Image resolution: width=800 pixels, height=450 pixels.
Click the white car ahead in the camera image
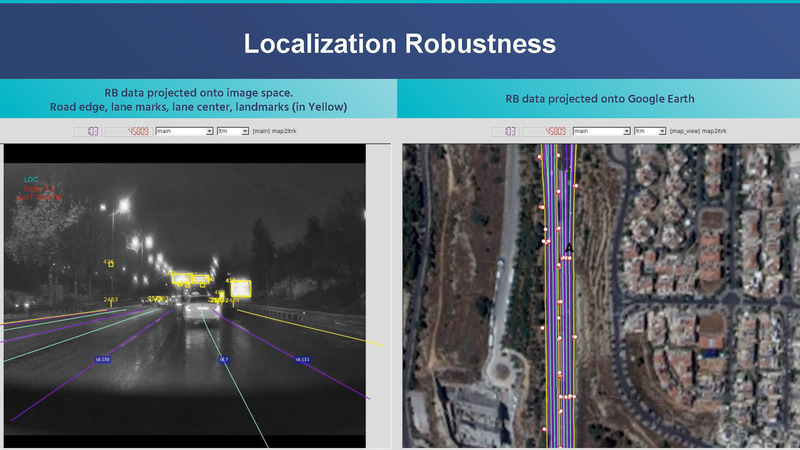202,310
